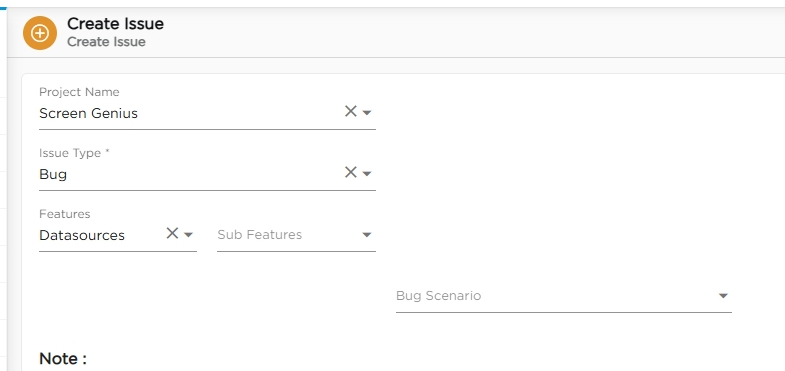Clear the Bug issue type selection

(350, 172)
